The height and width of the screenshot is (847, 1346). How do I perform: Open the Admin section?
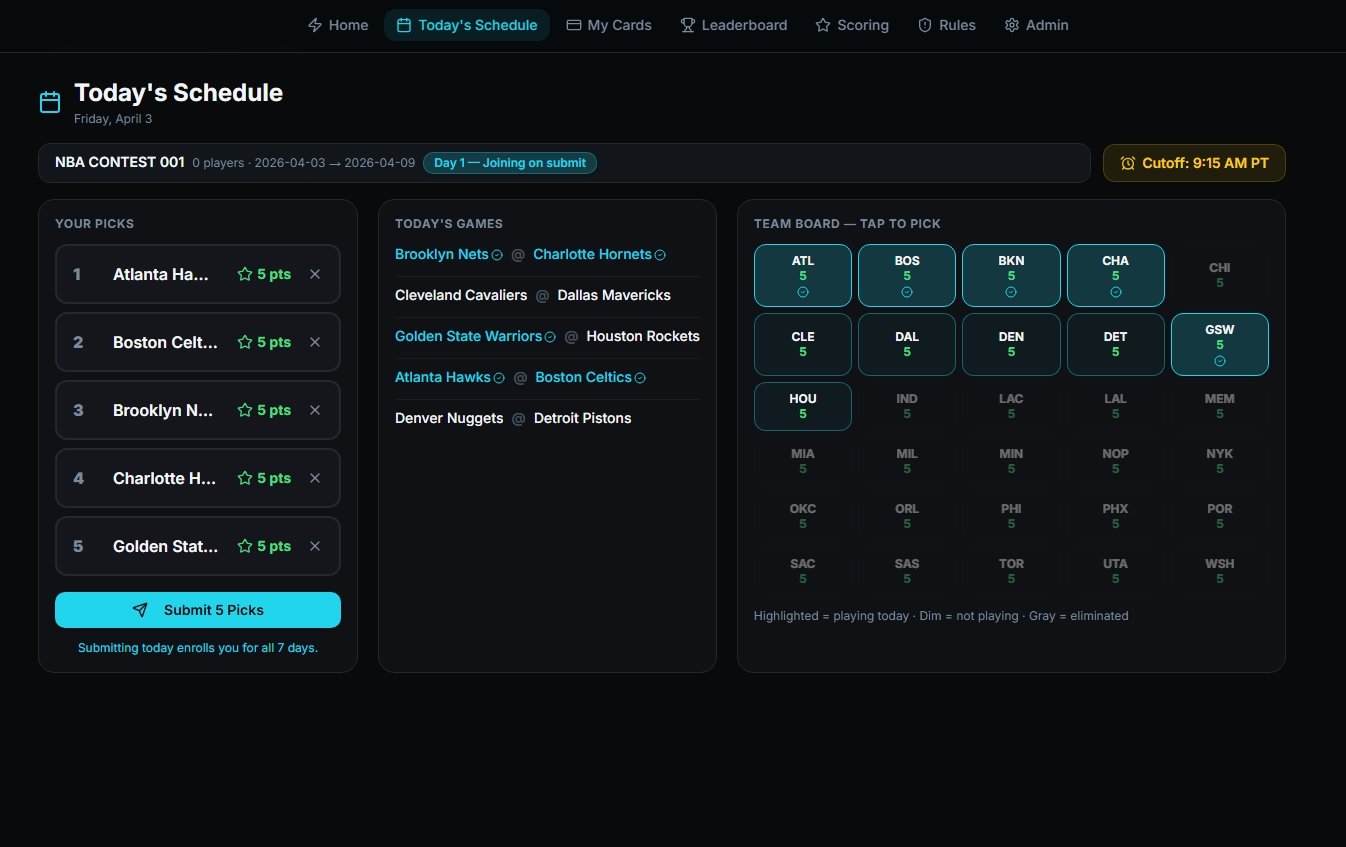pos(1036,25)
